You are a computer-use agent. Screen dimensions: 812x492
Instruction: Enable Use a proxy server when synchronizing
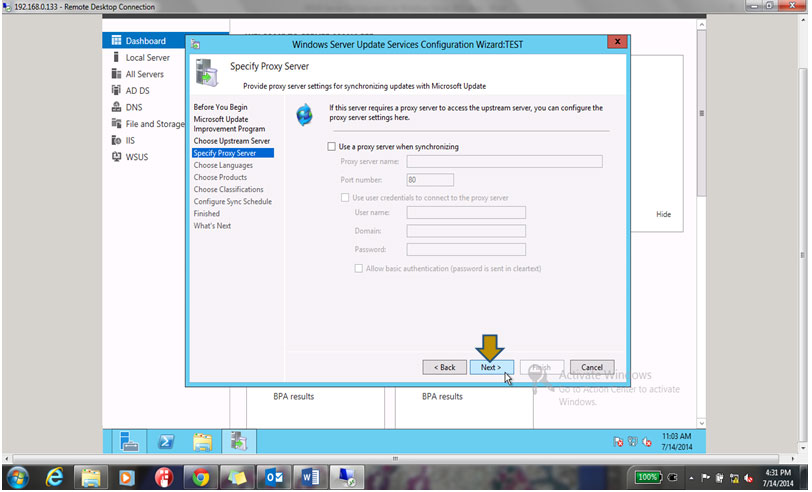coord(331,147)
